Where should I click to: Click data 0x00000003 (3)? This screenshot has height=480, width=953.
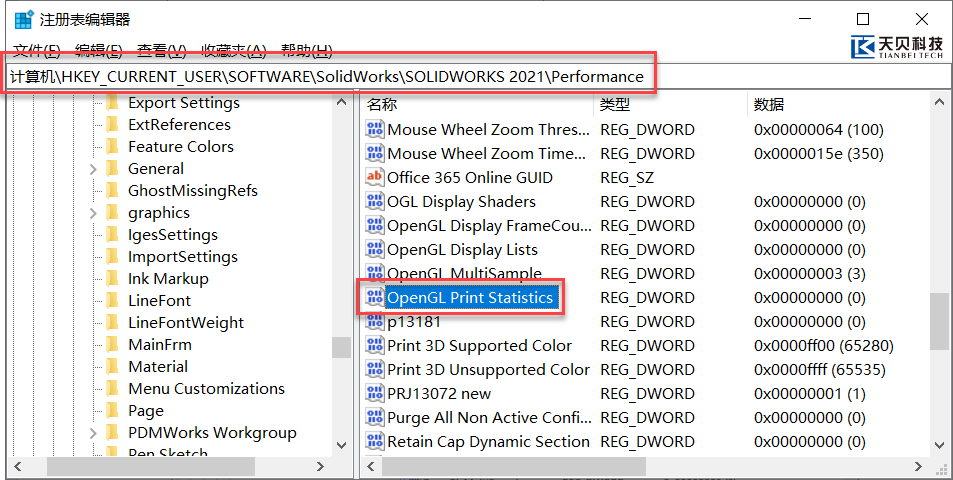click(810, 274)
